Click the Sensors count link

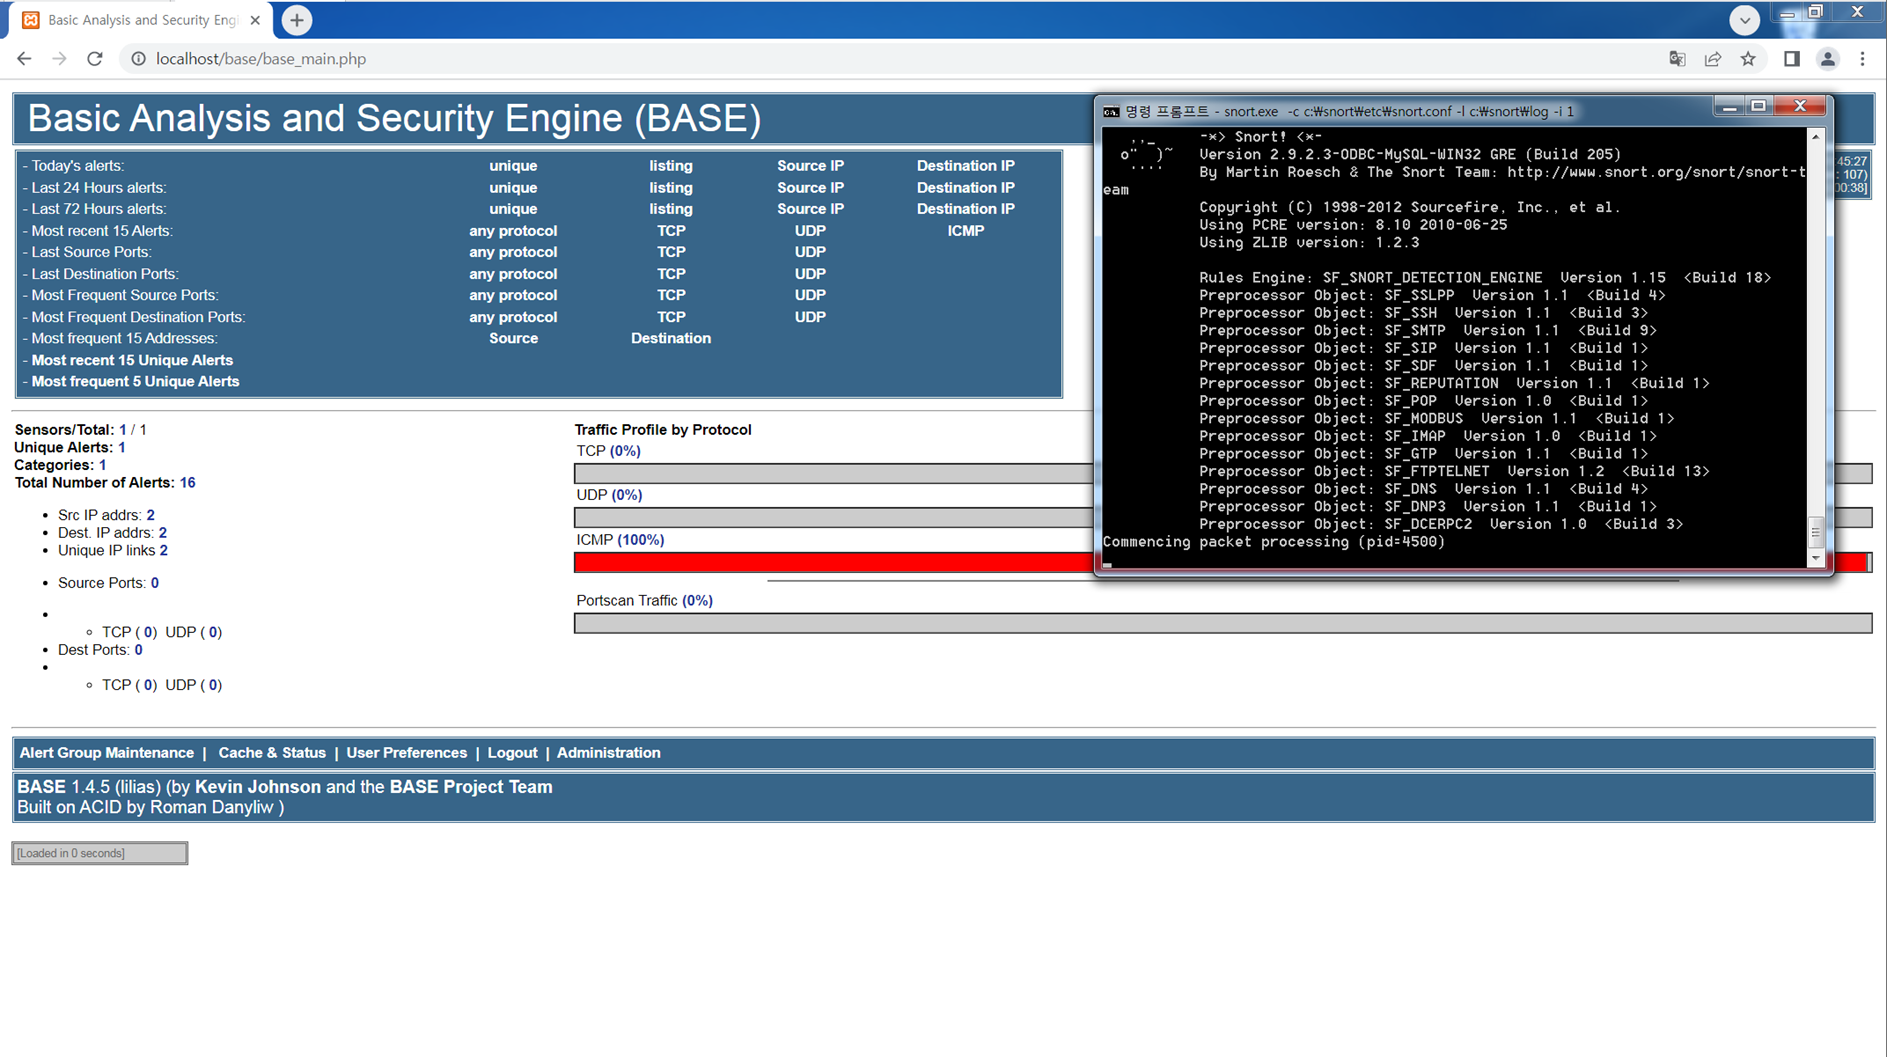(123, 430)
